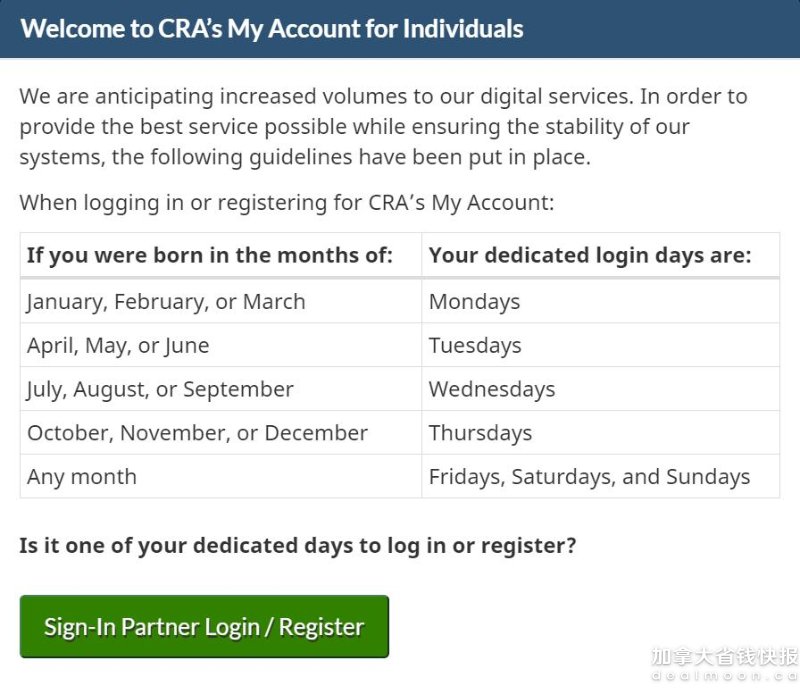
Task: Click the Mondays login day cell
Action: [601, 301]
